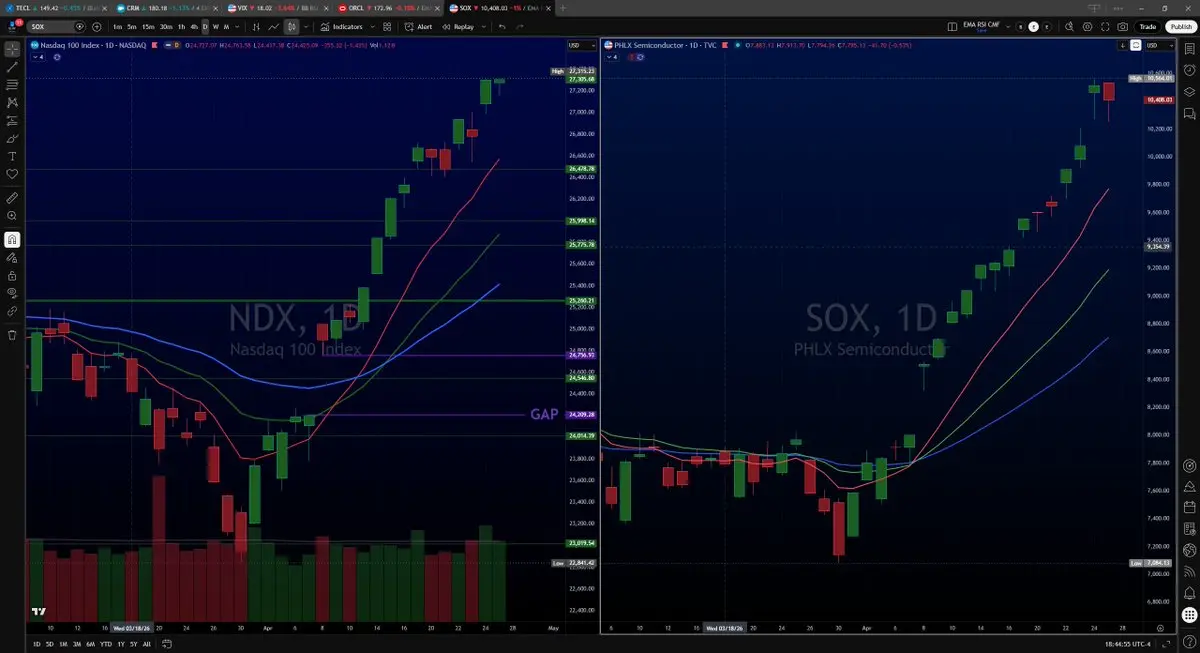
Task: Select the brush drawing tool
Action: click(x=14, y=139)
